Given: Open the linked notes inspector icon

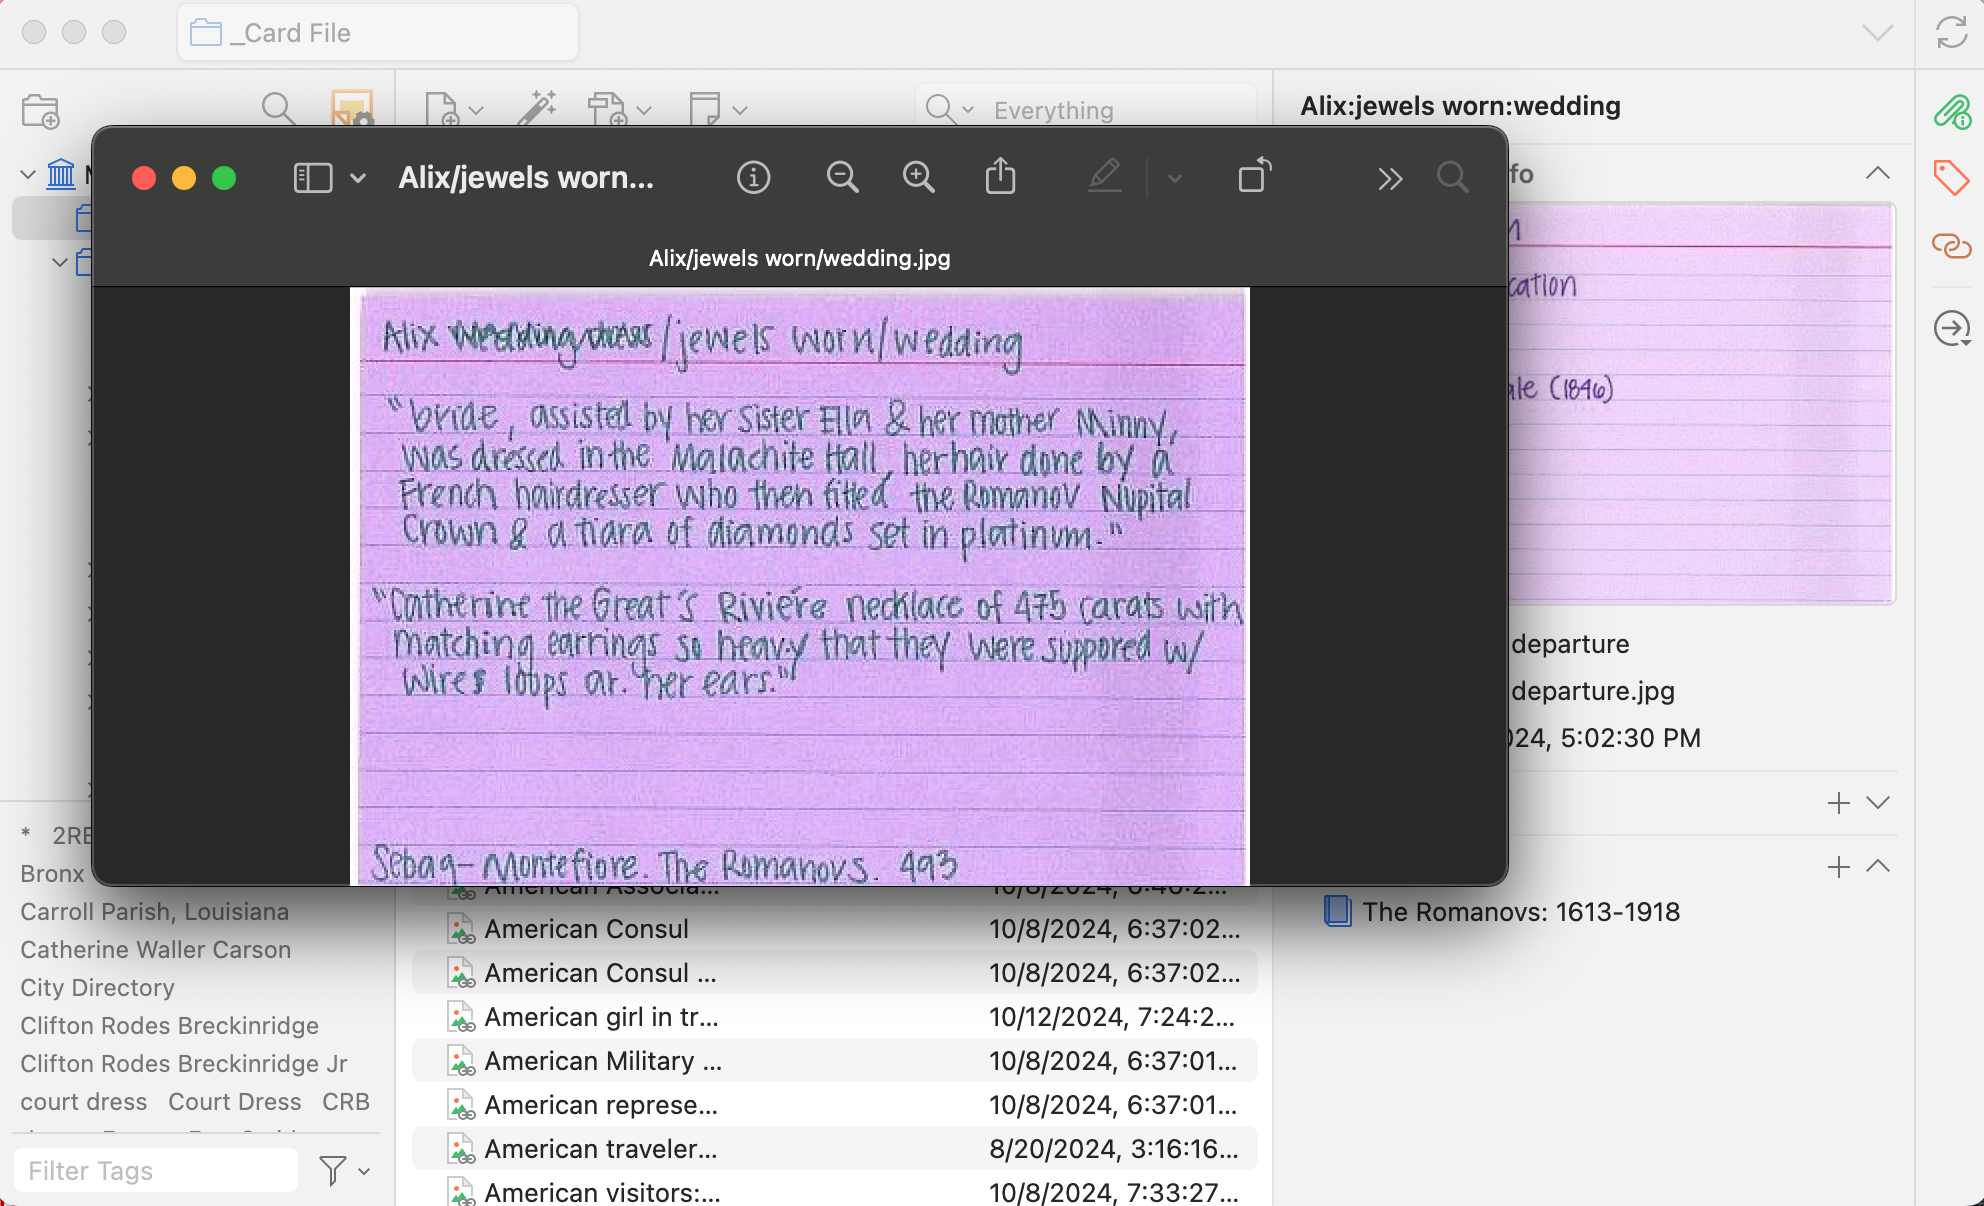Looking at the screenshot, I should 1951,246.
